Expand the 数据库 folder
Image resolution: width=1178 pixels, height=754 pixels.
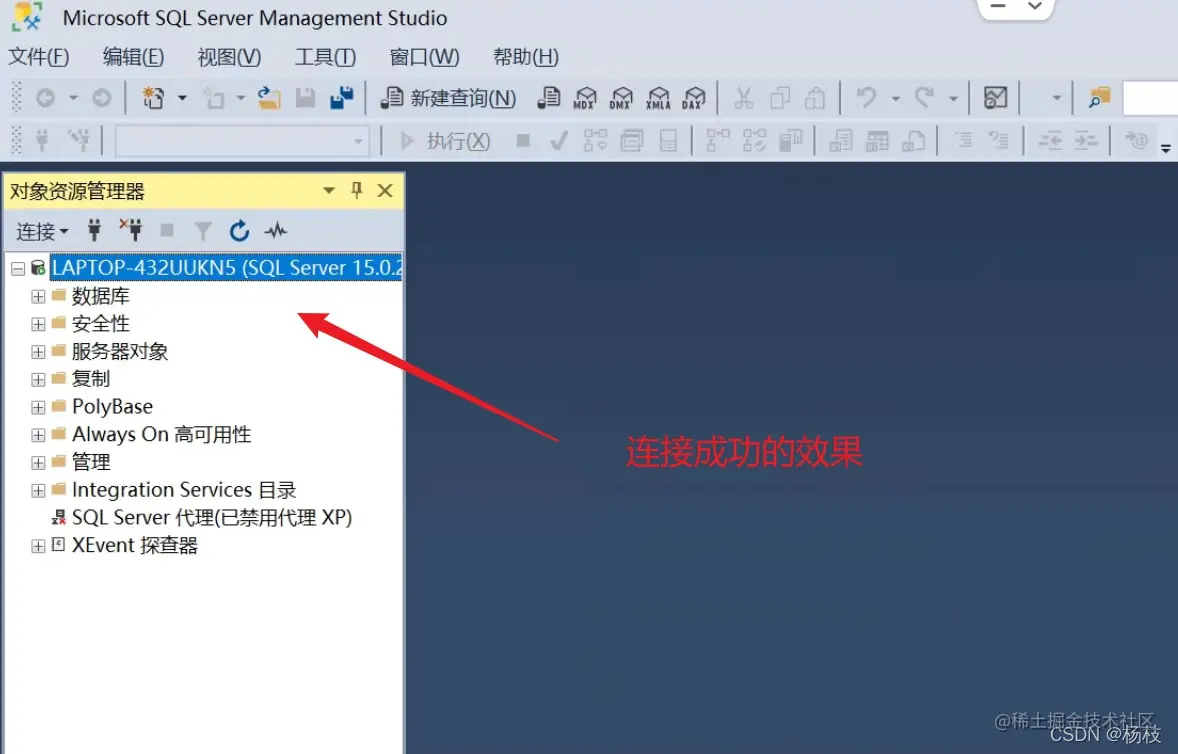click(x=38, y=297)
